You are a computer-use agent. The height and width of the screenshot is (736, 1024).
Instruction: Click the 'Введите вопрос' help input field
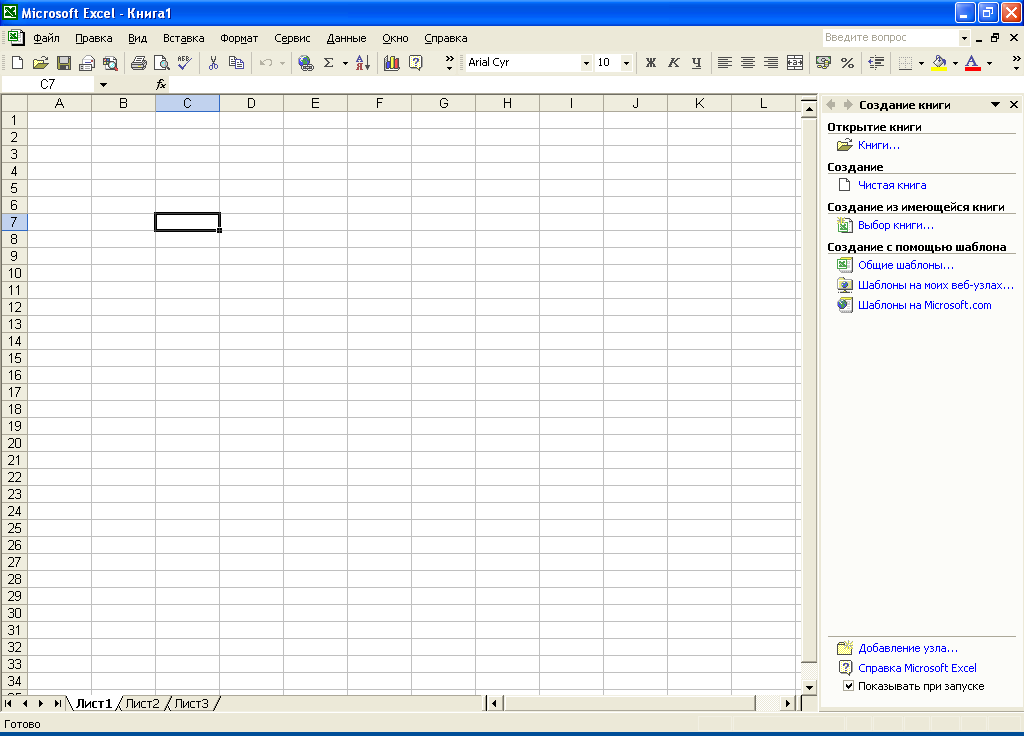point(891,38)
